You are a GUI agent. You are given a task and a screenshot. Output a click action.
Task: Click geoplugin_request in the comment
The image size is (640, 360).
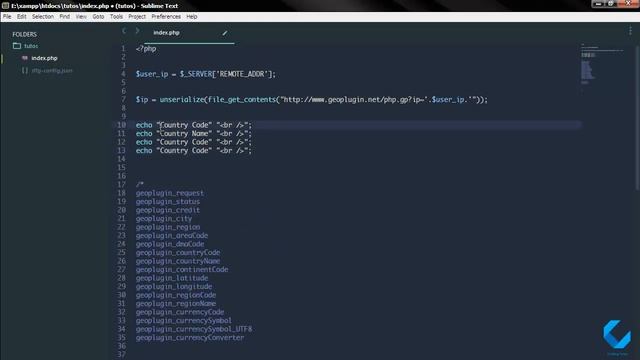point(170,193)
